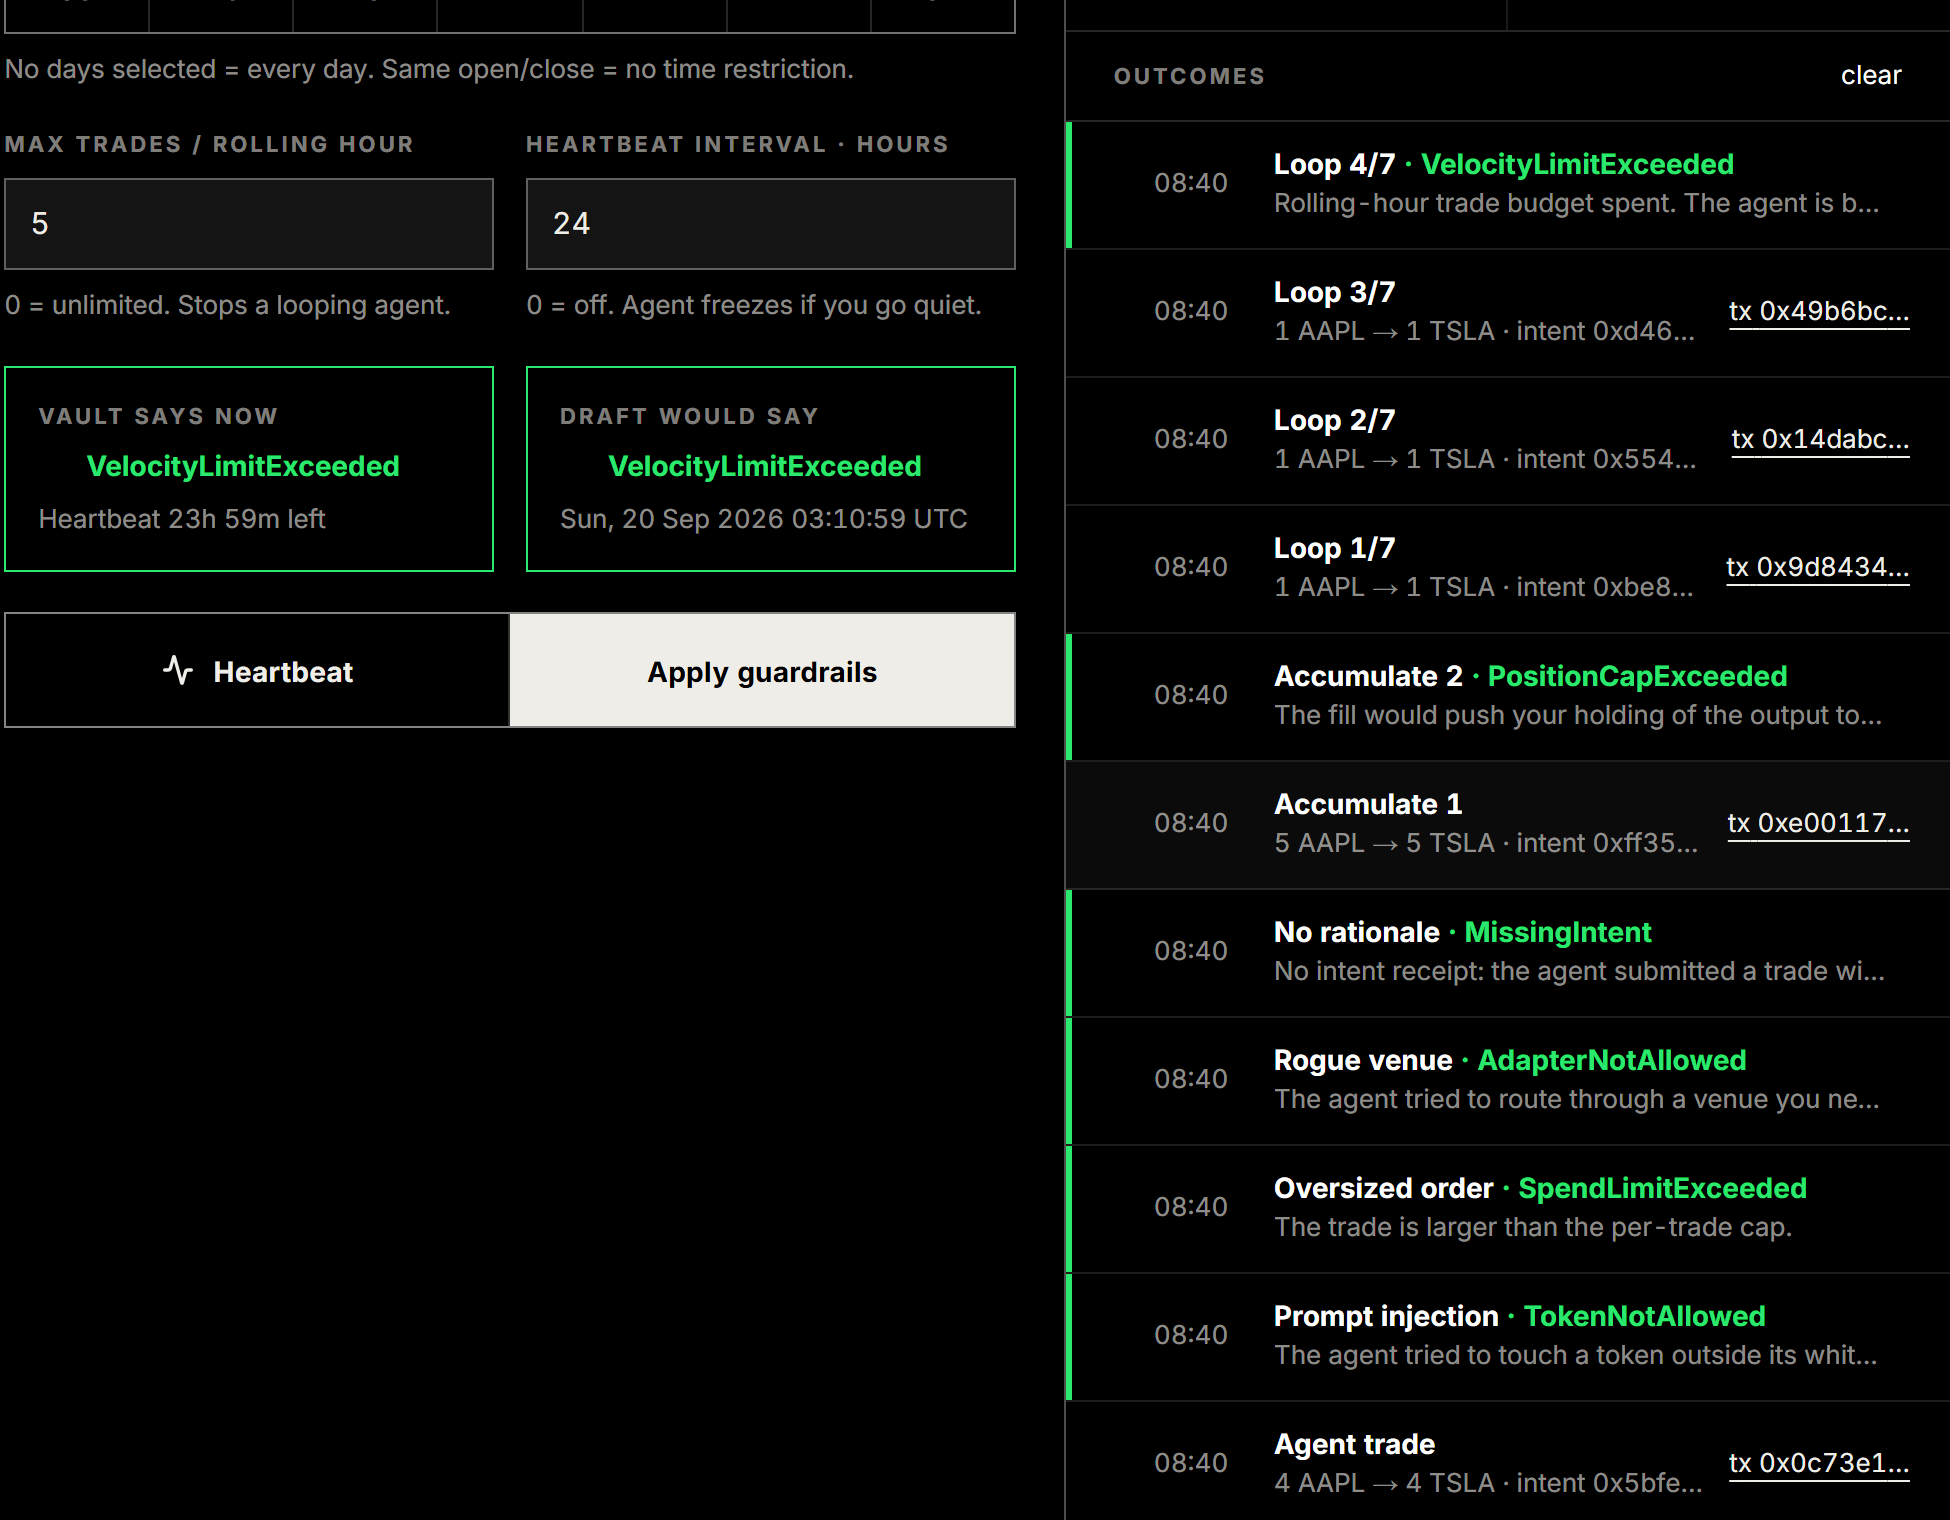The width and height of the screenshot is (1950, 1520).
Task: Click the Vault Says Now status card
Action: pos(249,469)
